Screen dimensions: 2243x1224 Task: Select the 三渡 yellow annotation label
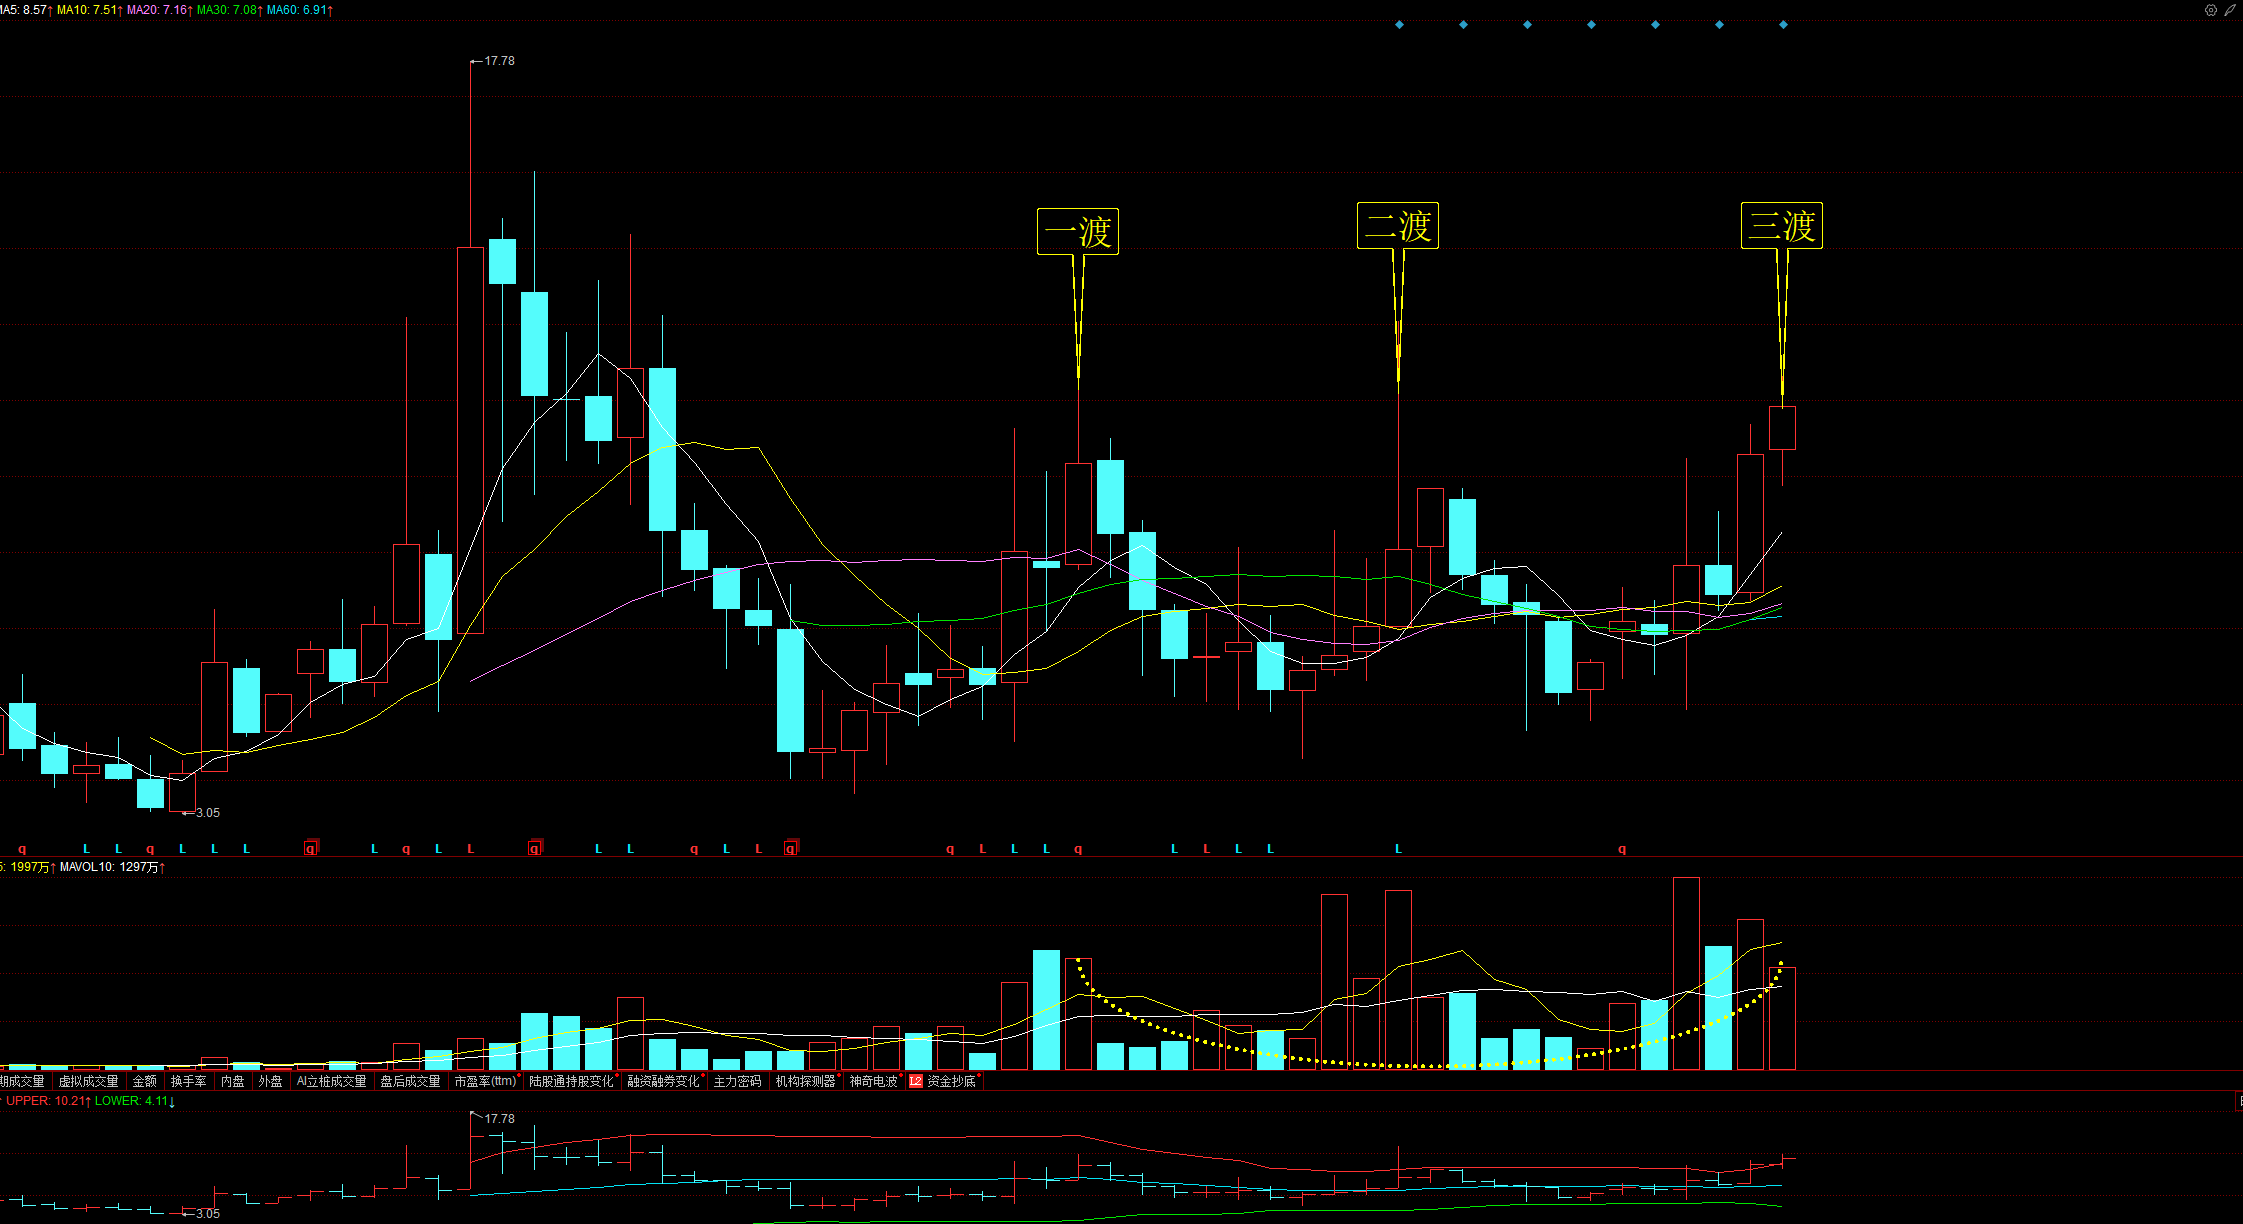pyautogui.click(x=1781, y=226)
